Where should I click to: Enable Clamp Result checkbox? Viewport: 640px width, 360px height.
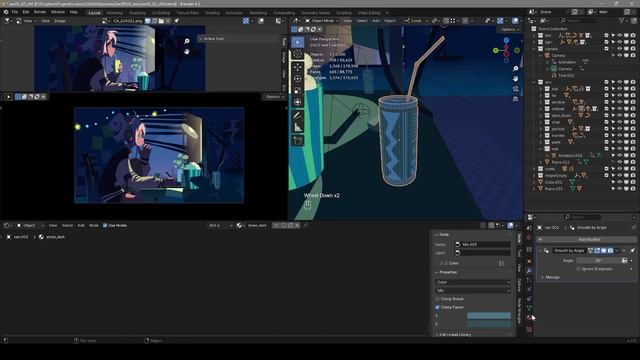[x=438, y=299]
